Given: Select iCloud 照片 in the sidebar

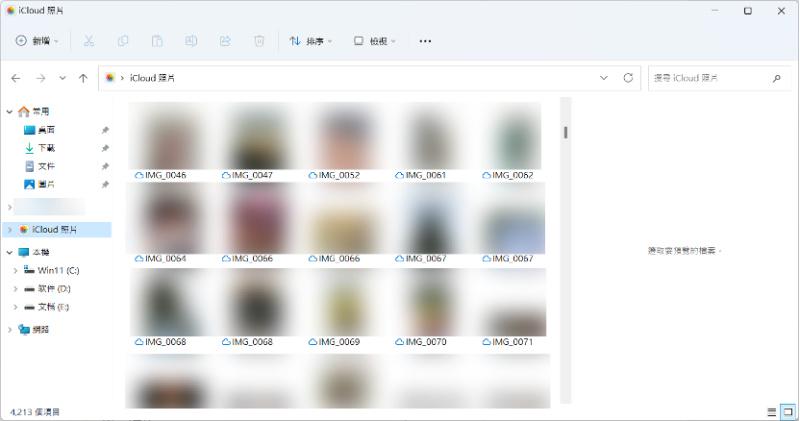Looking at the screenshot, I should (x=57, y=230).
